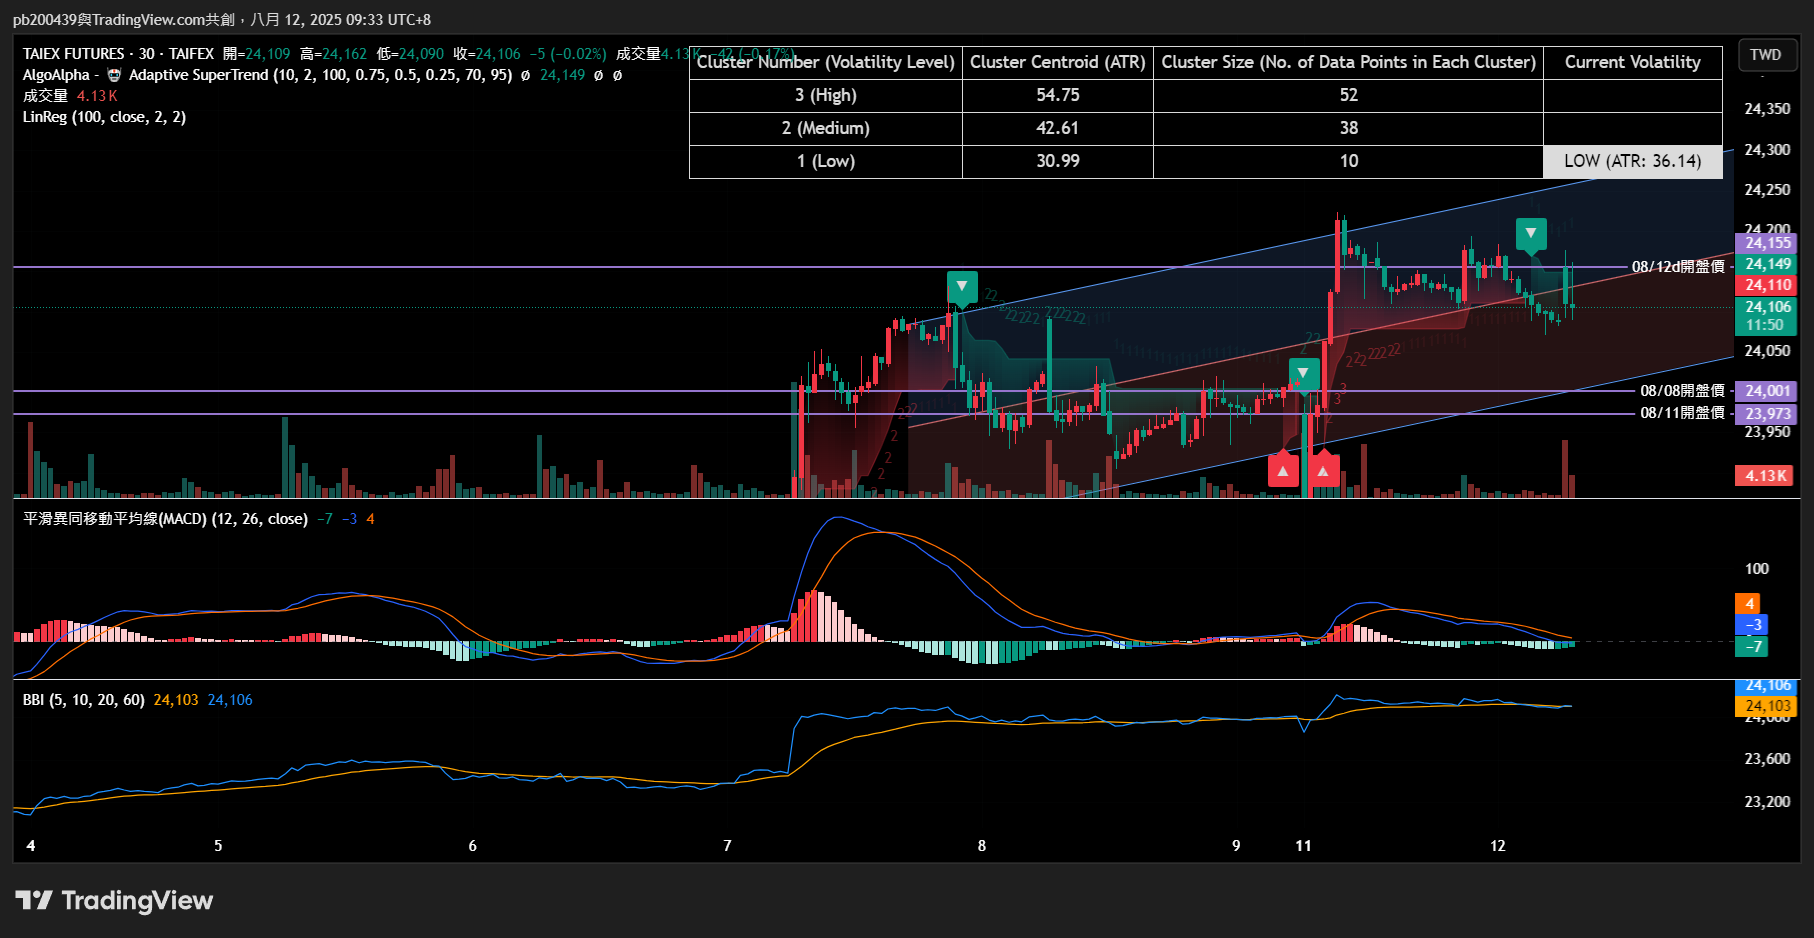
Task: Click the Cluster Number (Volatility Level) header
Action: (825, 62)
